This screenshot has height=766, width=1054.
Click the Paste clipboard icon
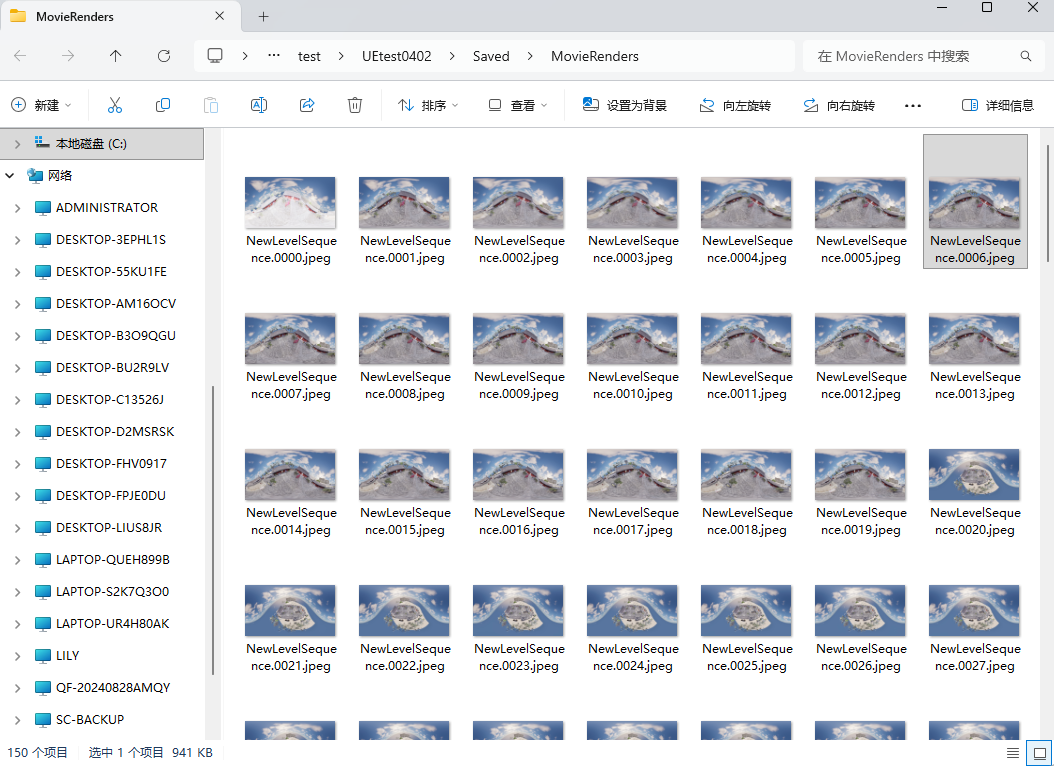coord(211,105)
